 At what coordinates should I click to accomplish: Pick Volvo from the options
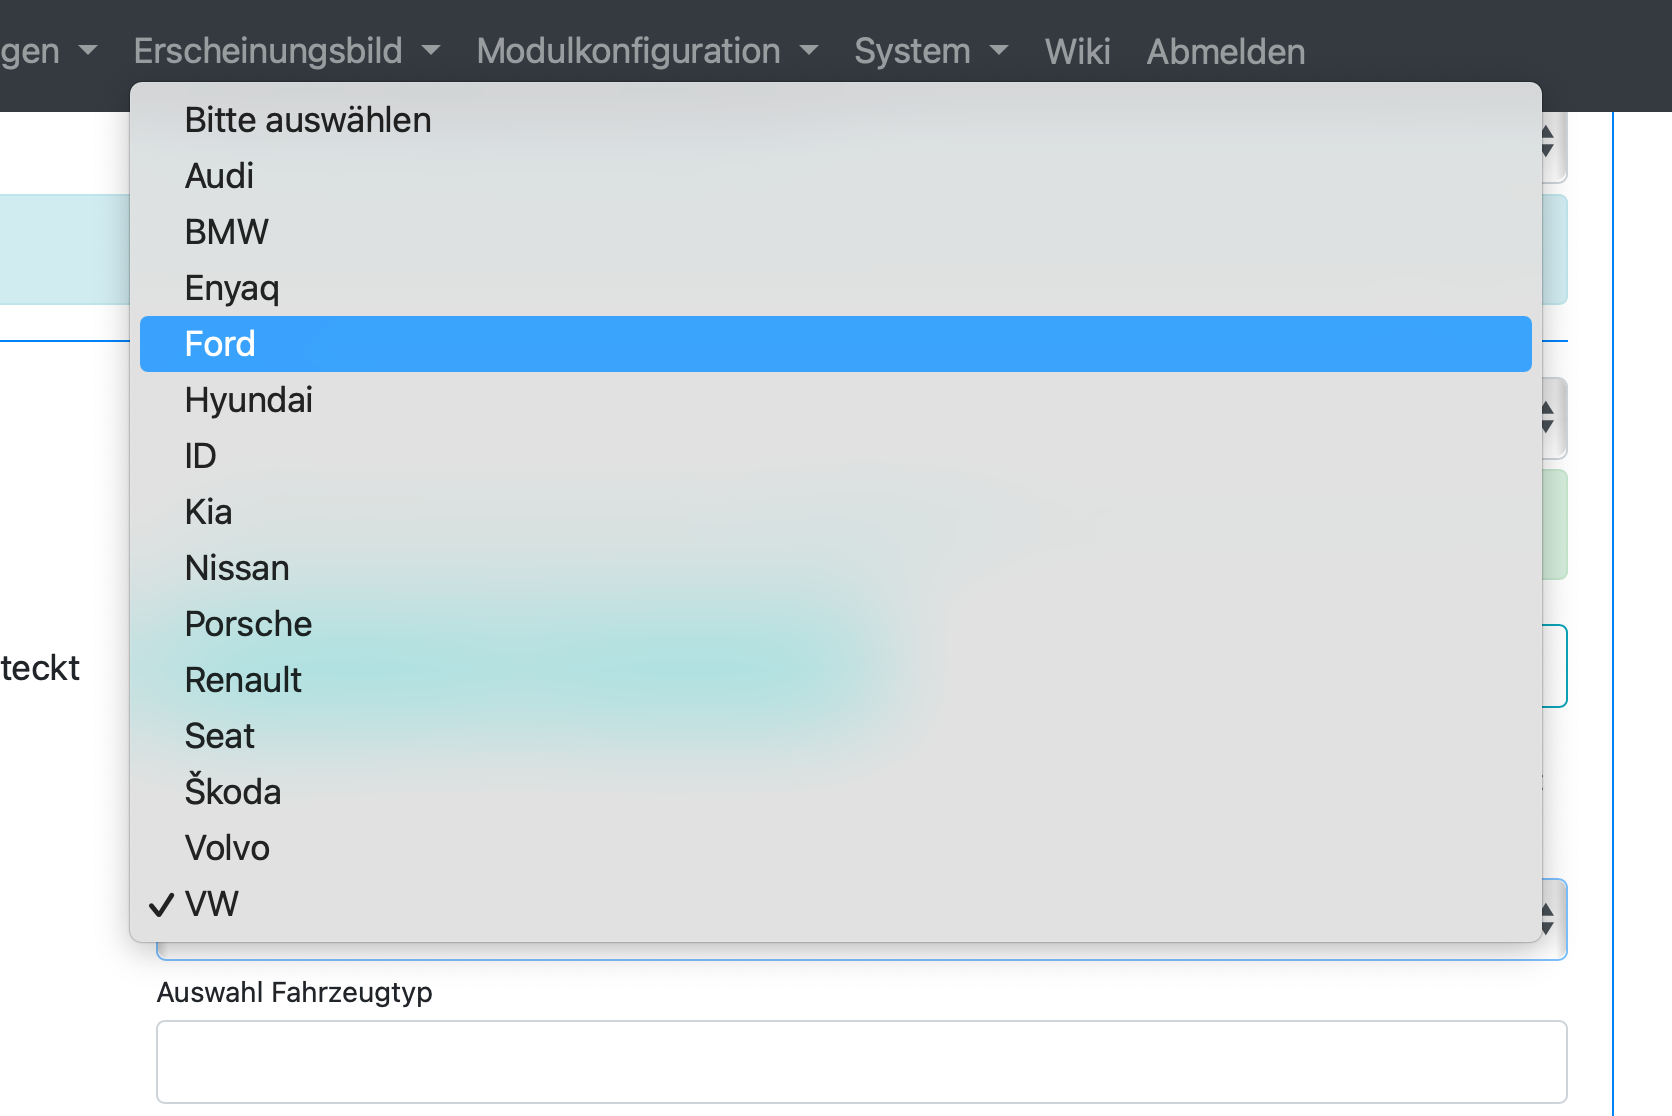(x=228, y=848)
